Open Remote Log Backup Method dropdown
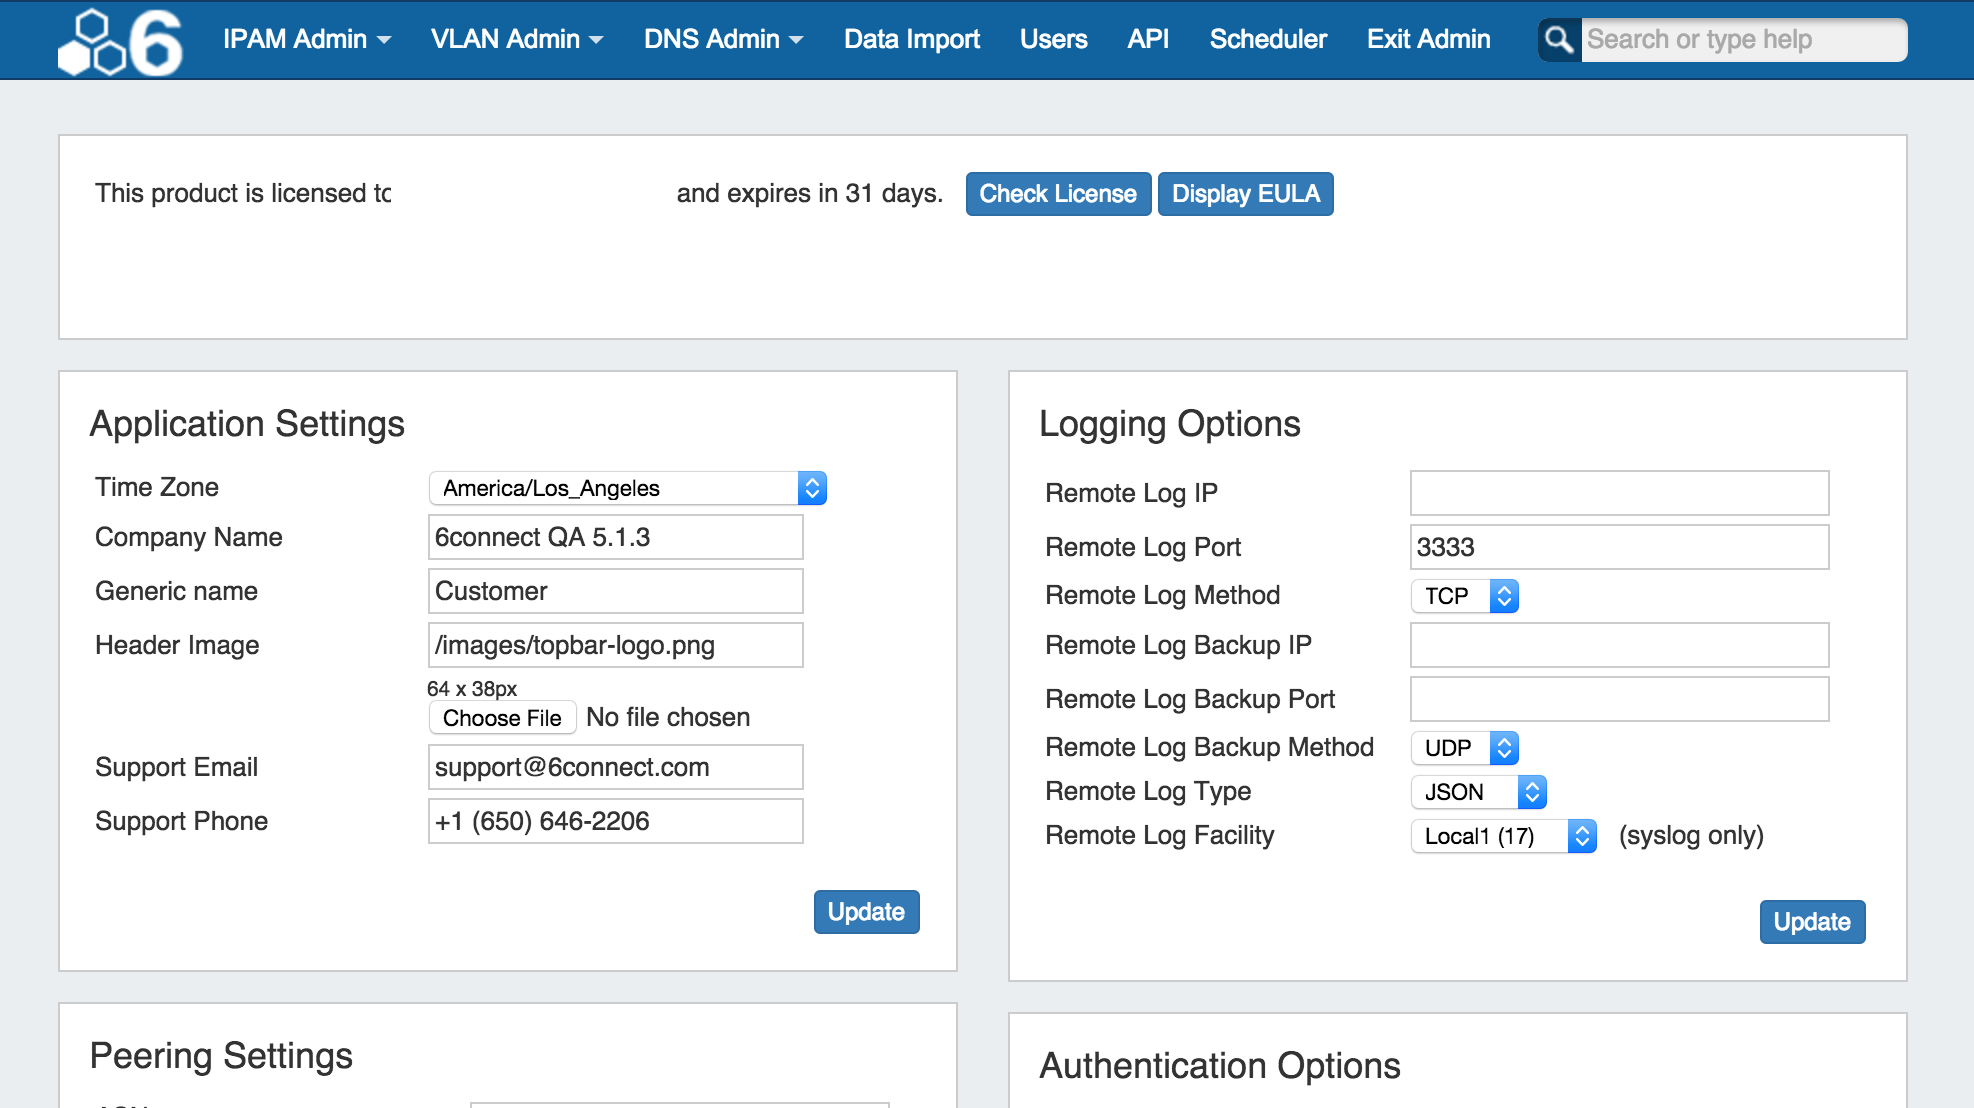 [1464, 748]
